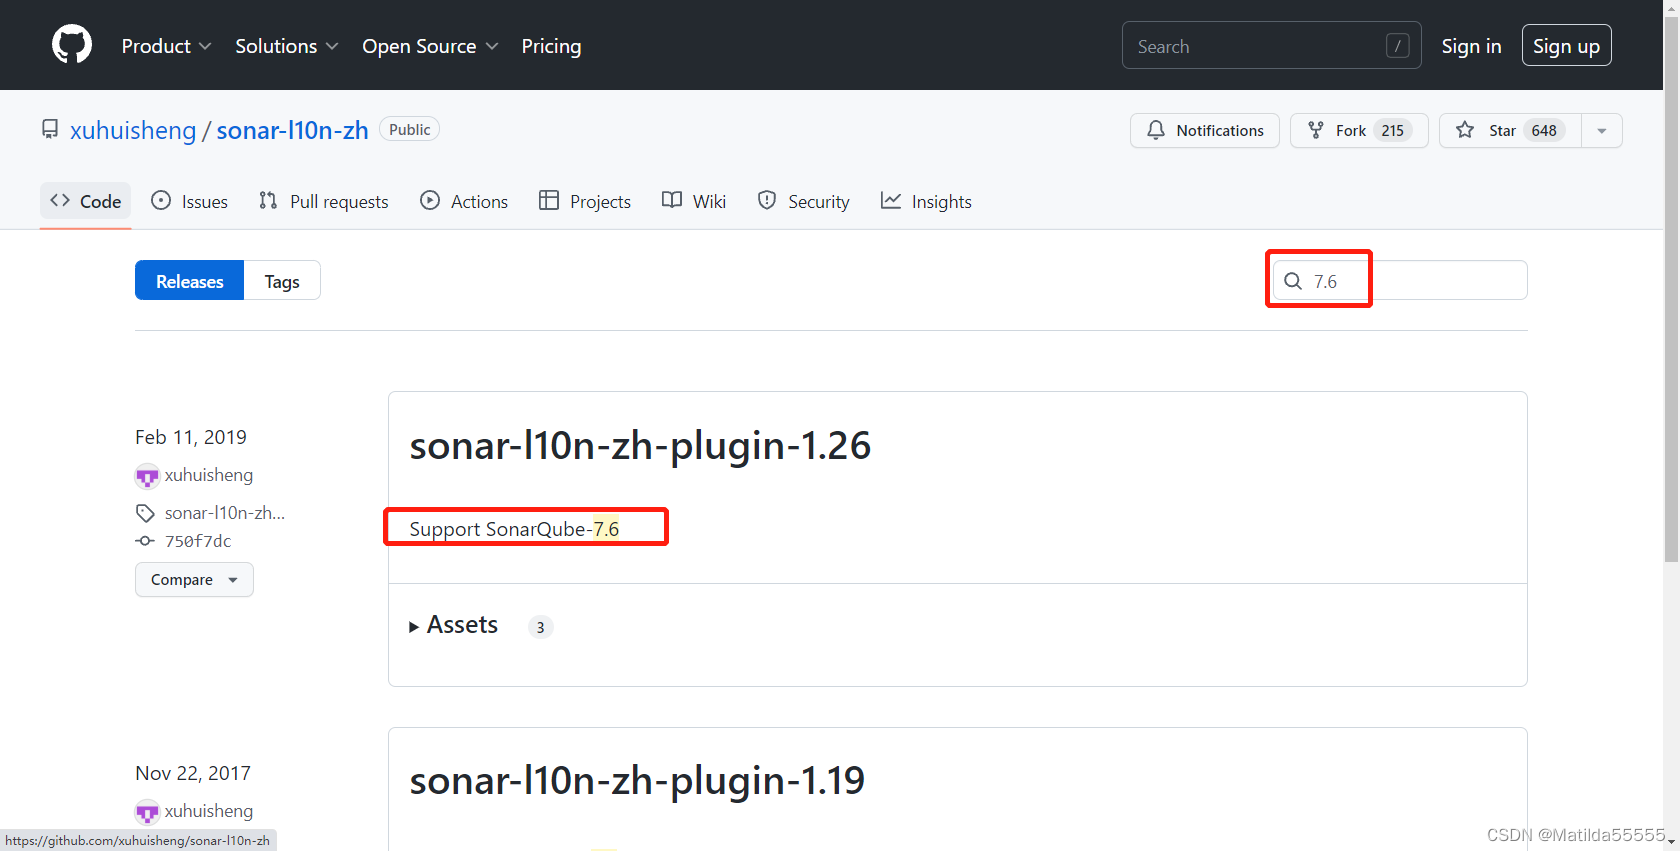Click the tag icon beside sonar-l10n-zh...
1680x851 pixels.
pos(146,513)
